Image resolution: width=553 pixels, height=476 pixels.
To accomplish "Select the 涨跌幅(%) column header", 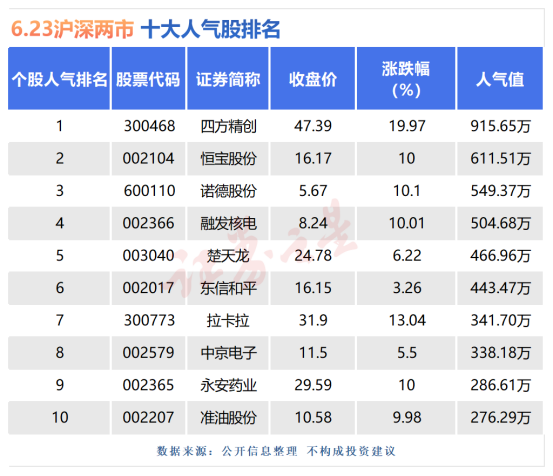I will pos(406,79).
